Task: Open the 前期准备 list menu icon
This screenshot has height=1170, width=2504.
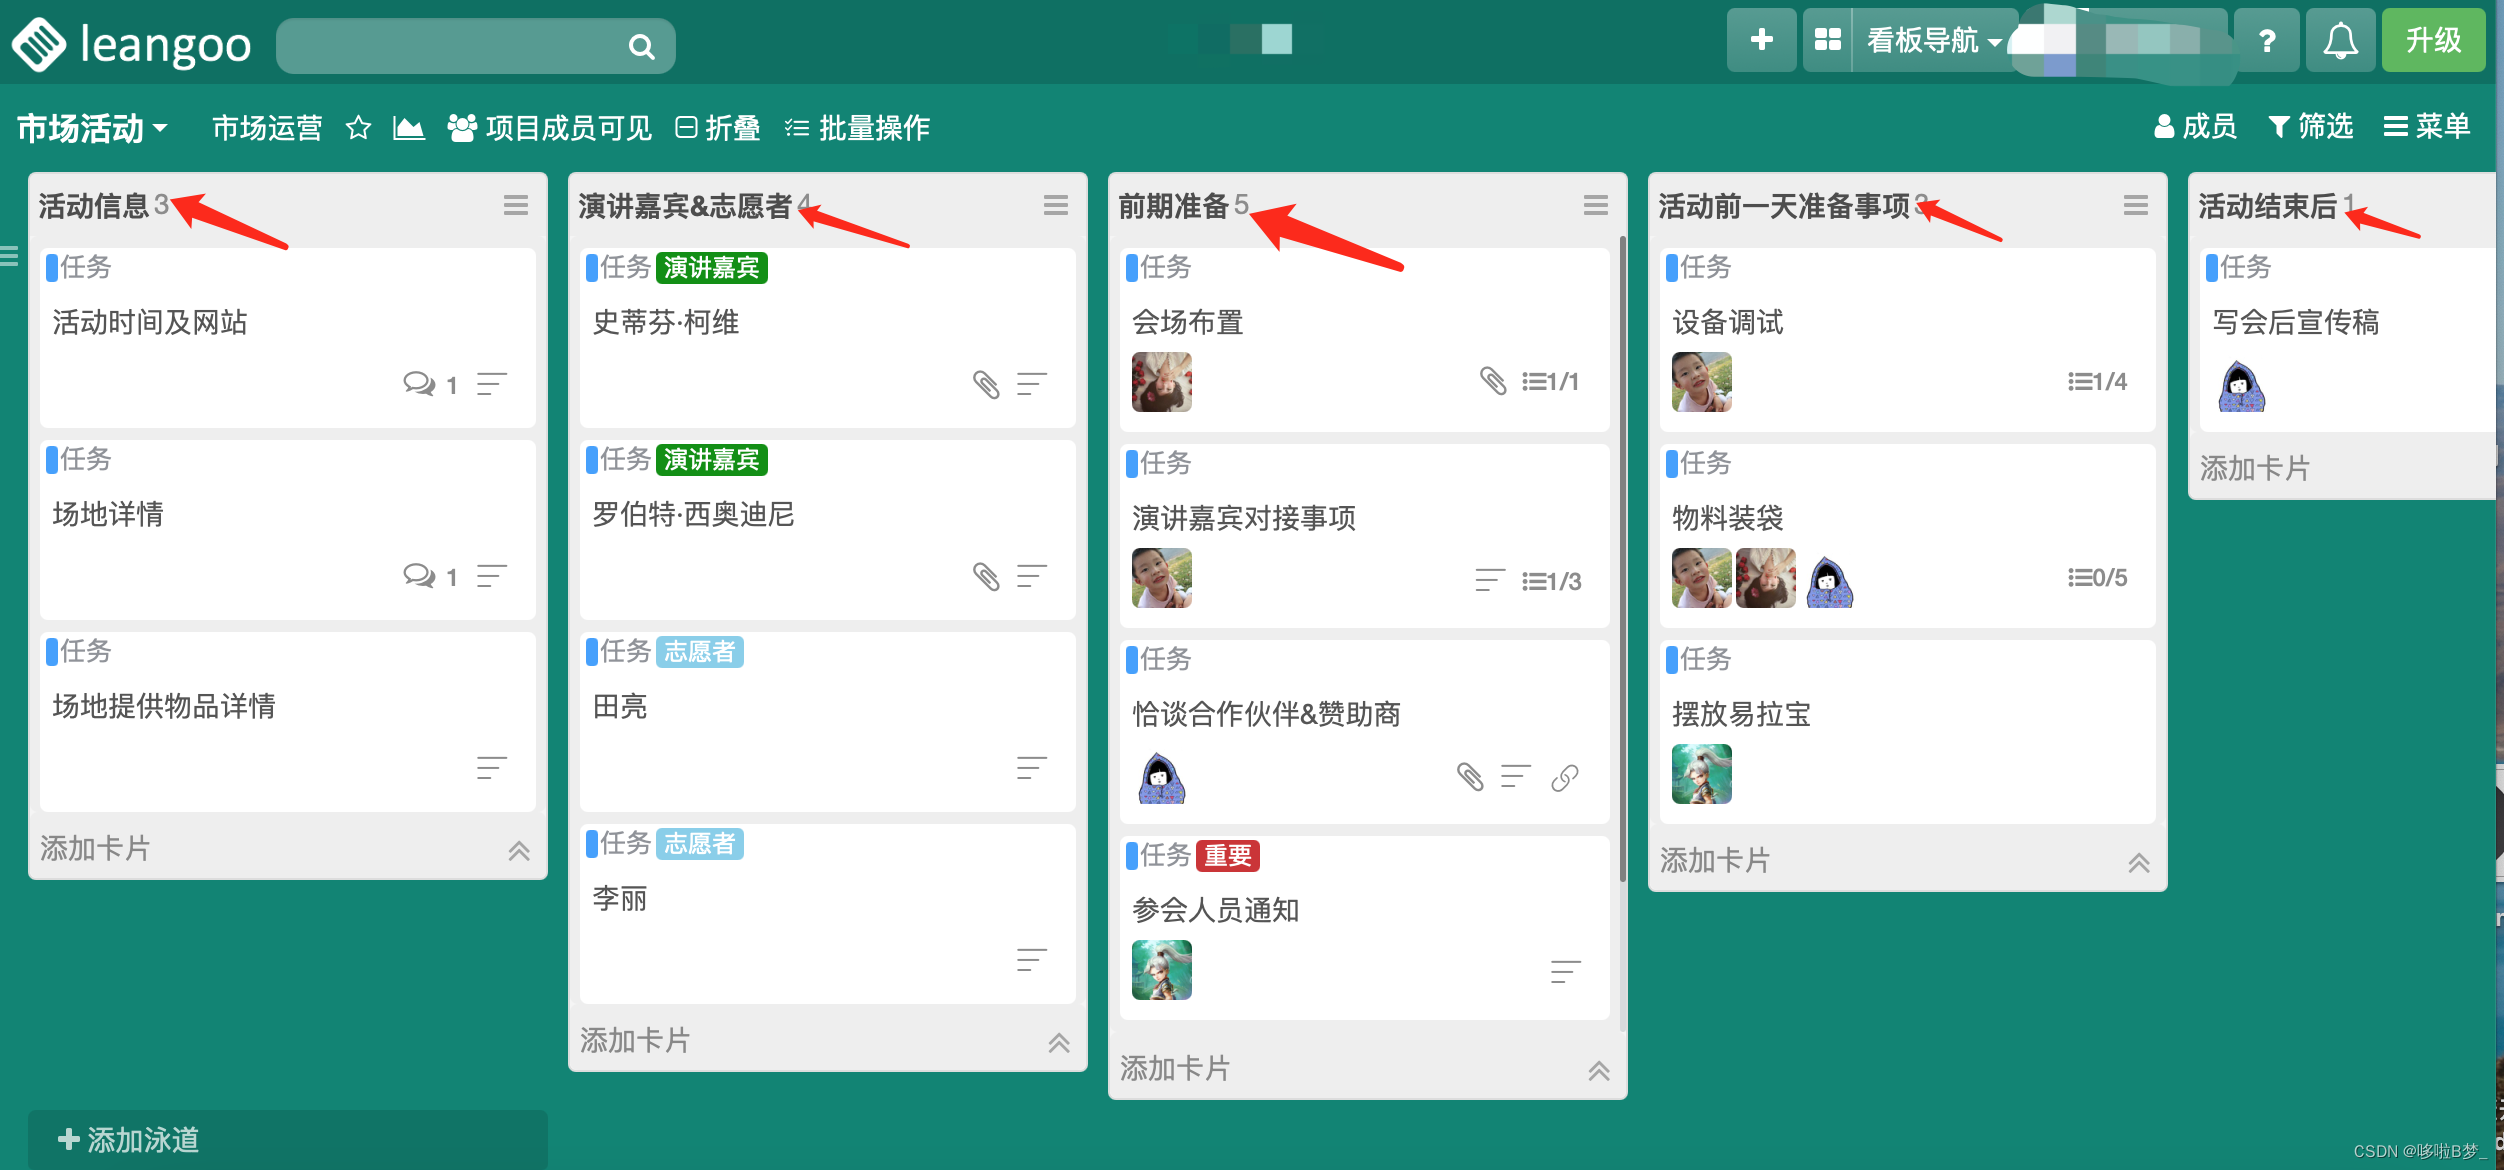Action: 1596,205
